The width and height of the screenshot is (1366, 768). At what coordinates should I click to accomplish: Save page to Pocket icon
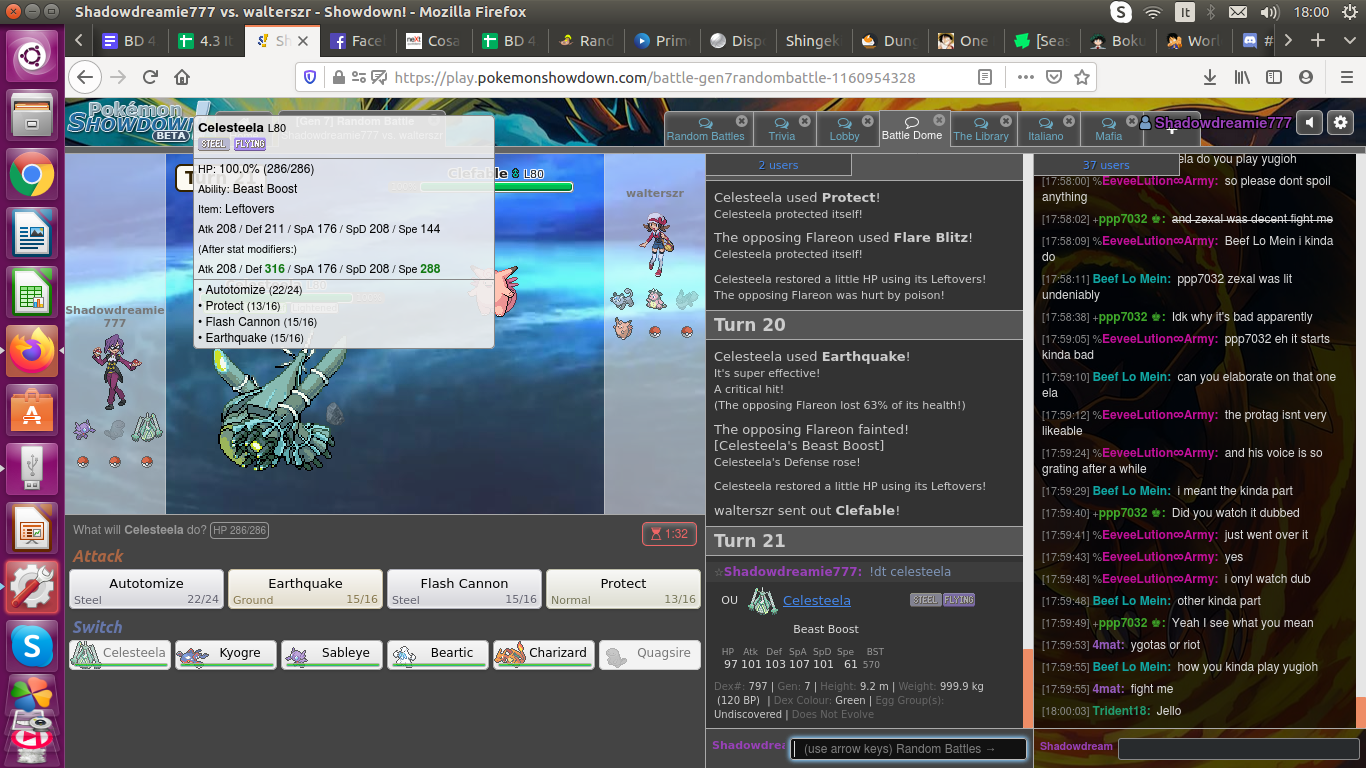pos(1054,77)
